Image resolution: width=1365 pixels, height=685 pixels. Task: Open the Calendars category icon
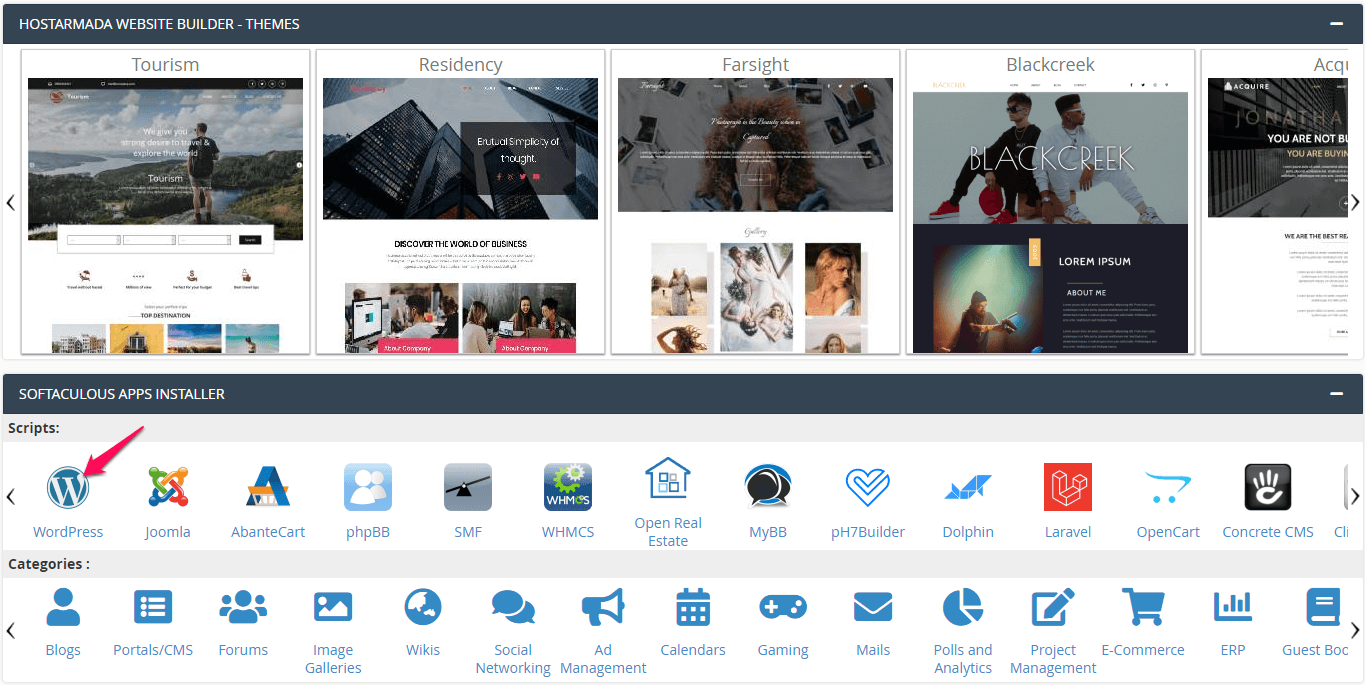pyautogui.click(x=693, y=607)
